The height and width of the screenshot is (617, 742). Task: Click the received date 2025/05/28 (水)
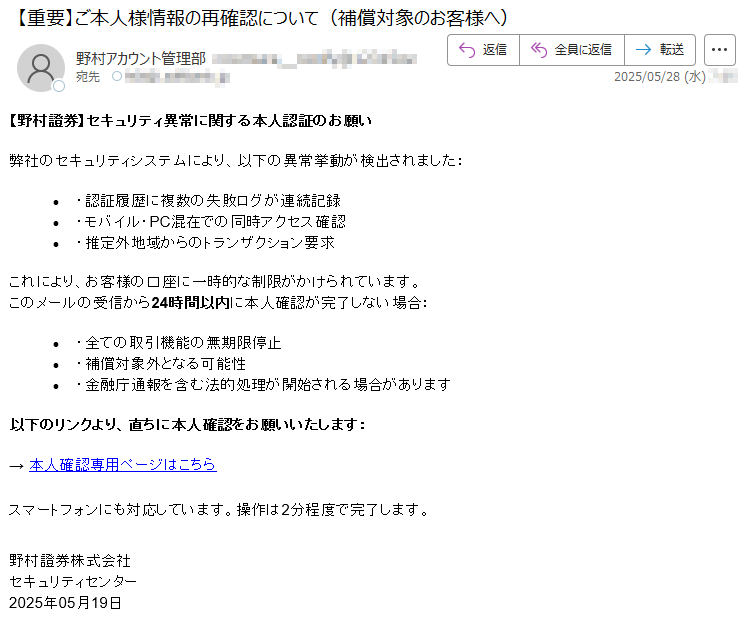[660, 76]
